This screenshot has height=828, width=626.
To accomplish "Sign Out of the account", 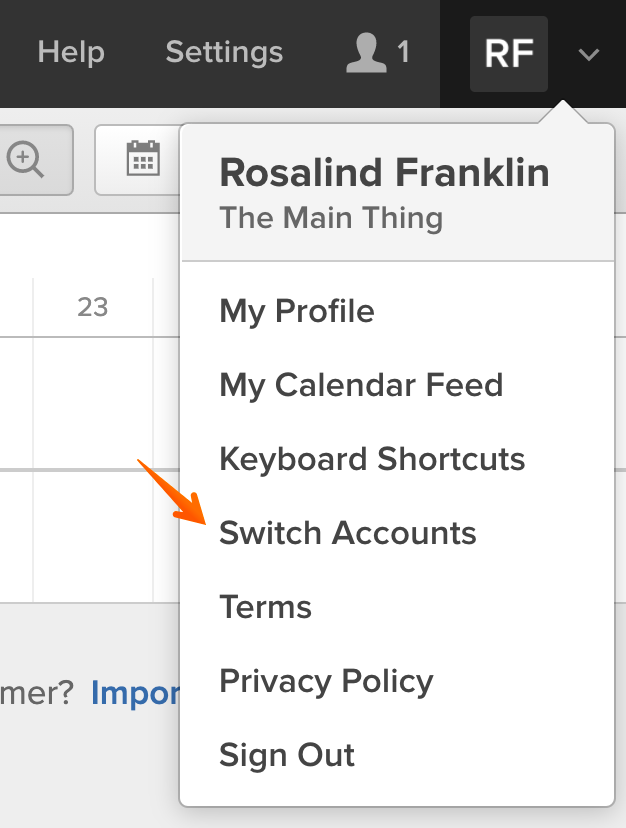I will 286,754.
